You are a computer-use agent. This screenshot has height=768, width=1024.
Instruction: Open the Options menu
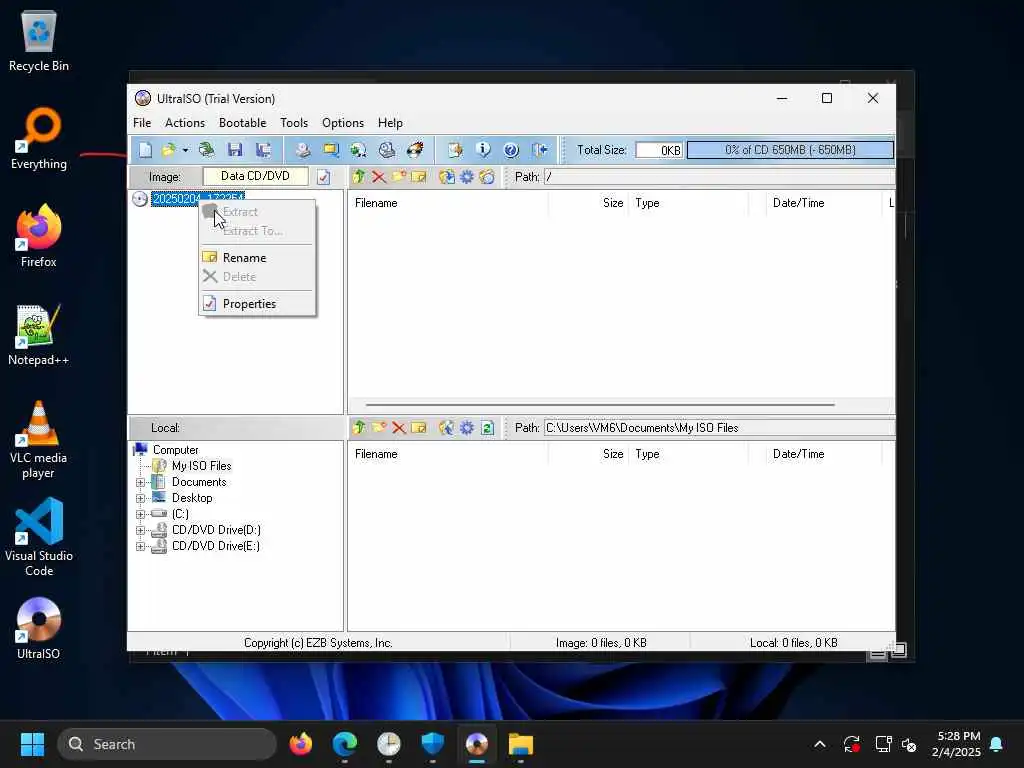[x=343, y=123]
